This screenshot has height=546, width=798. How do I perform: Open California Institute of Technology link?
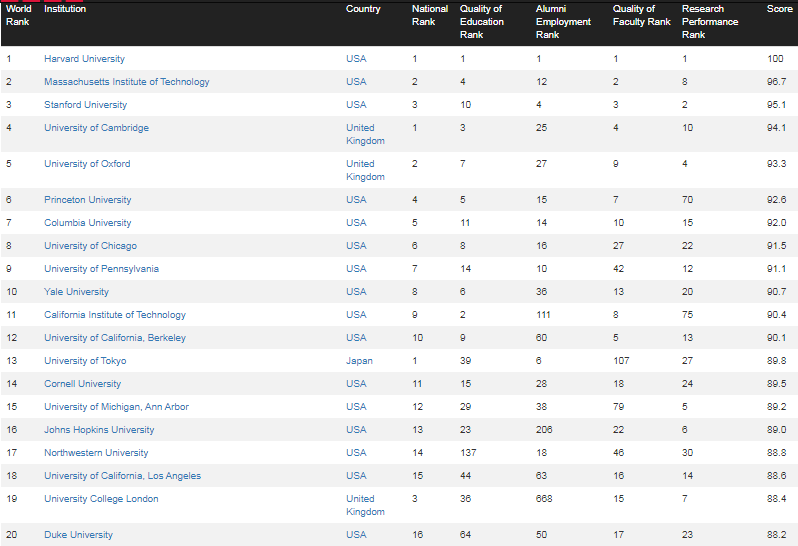click(115, 314)
